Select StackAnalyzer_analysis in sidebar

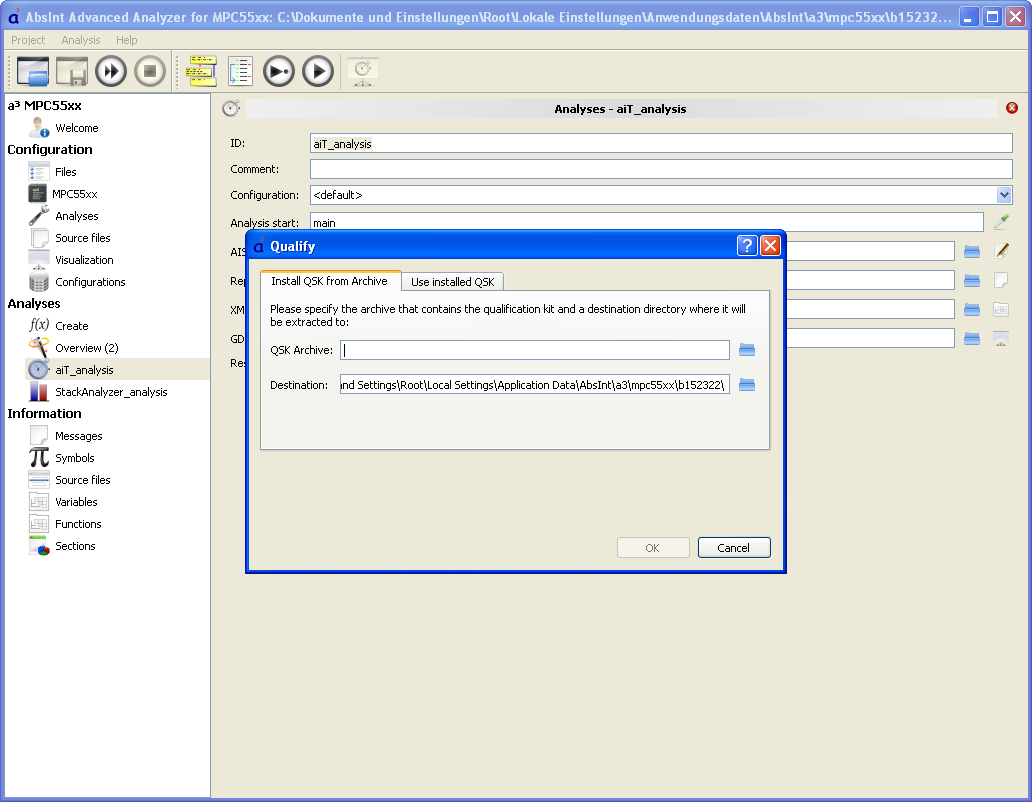coord(111,391)
